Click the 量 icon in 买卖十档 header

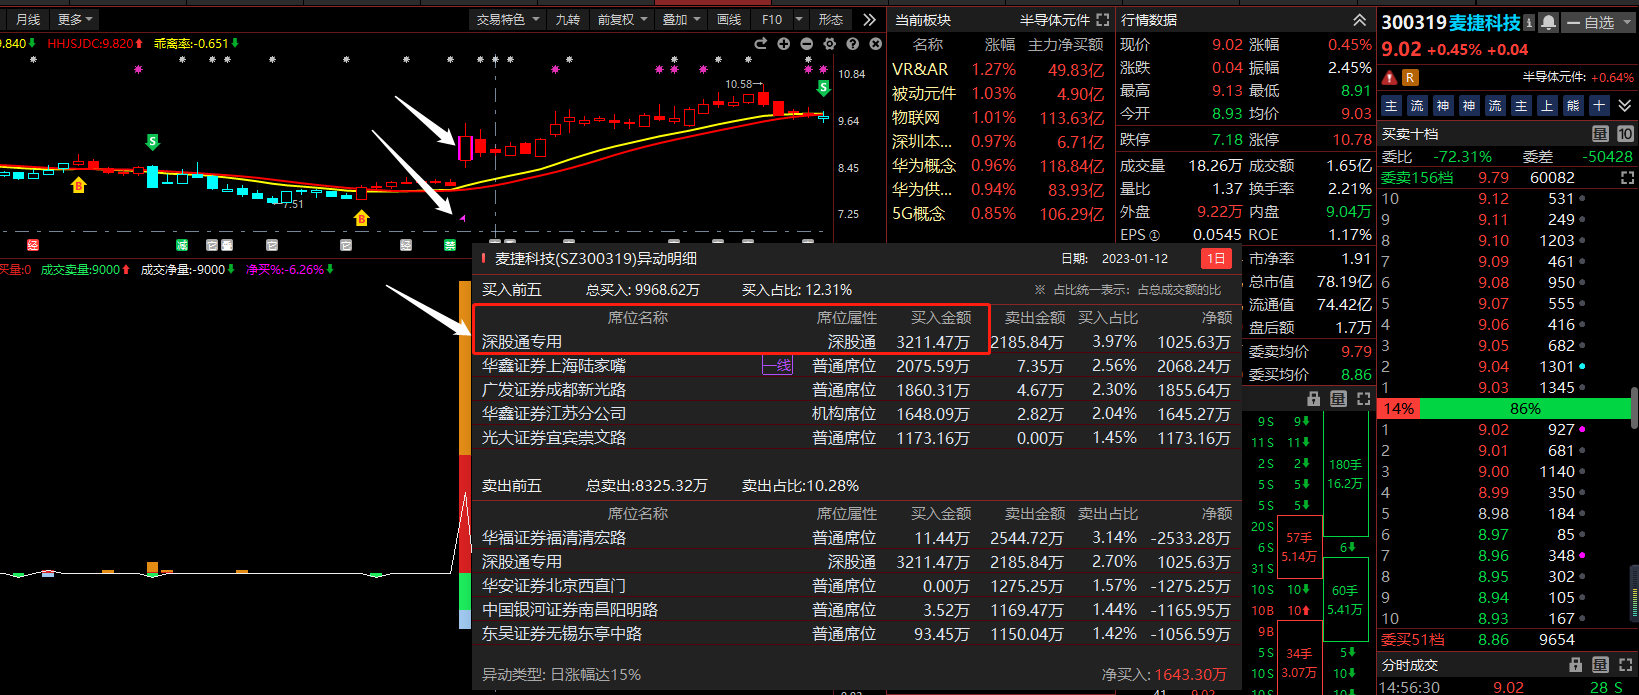click(x=1600, y=134)
